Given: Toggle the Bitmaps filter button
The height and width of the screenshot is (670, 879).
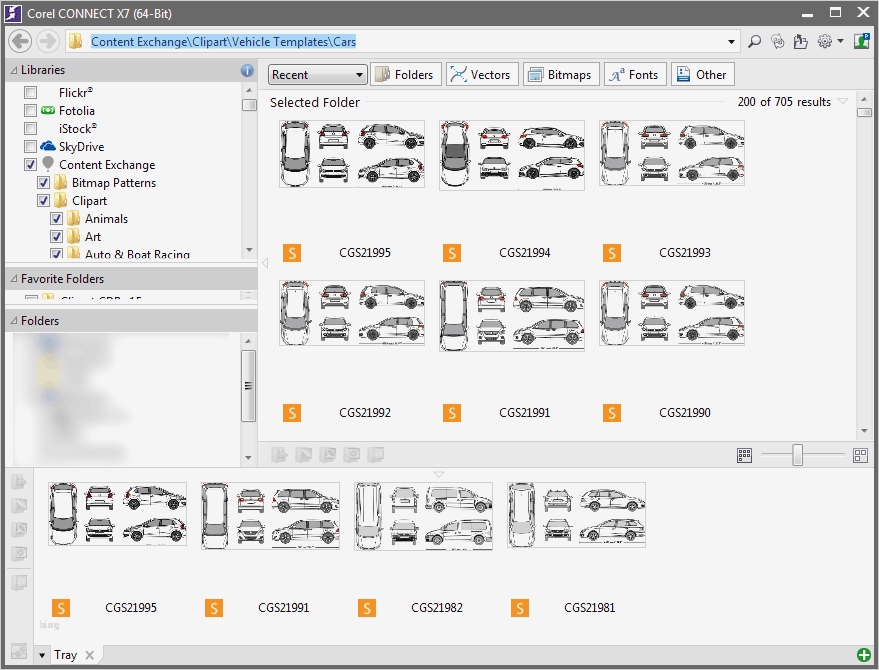Looking at the screenshot, I should 561,75.
